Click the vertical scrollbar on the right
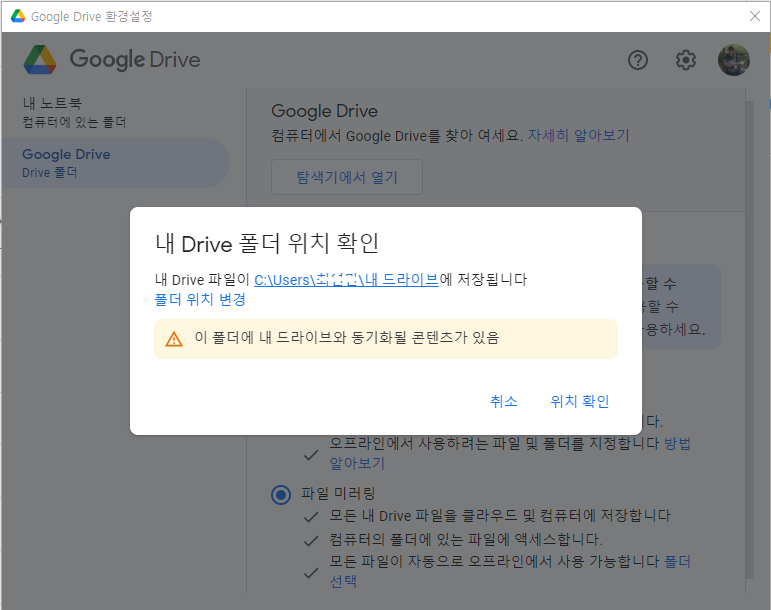The height and width of the screenshot is (610, 771). point(749,339)
